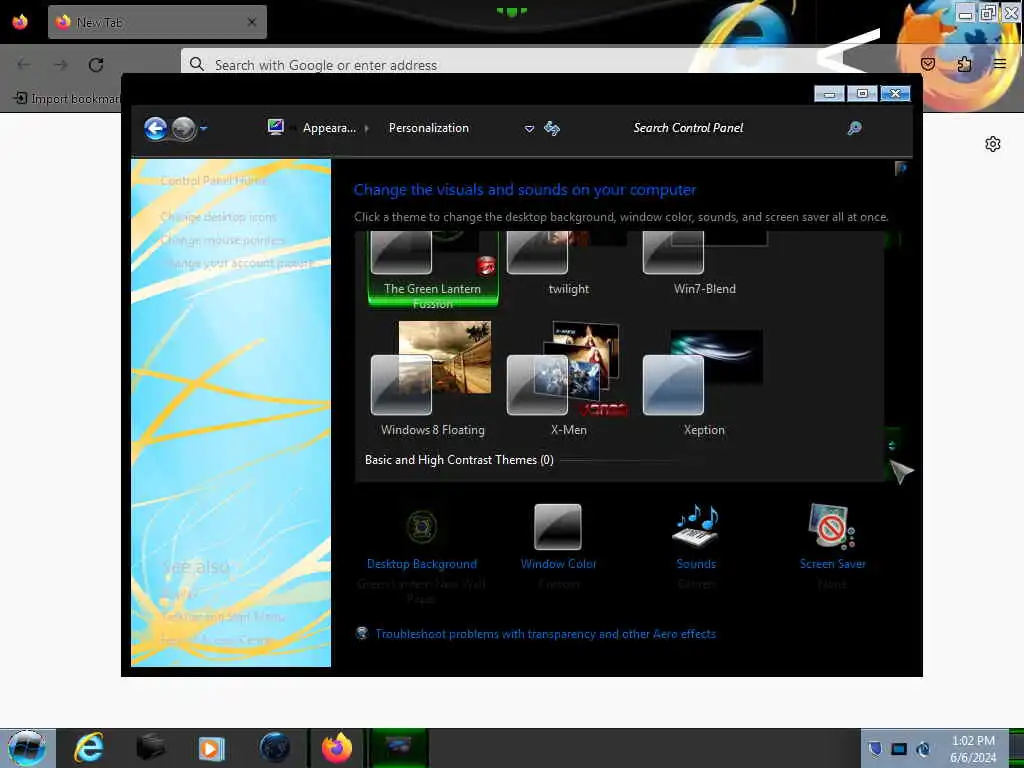Open Help via icon at top-right of panel
1024x768 pixels.
(x=901, y=168)
